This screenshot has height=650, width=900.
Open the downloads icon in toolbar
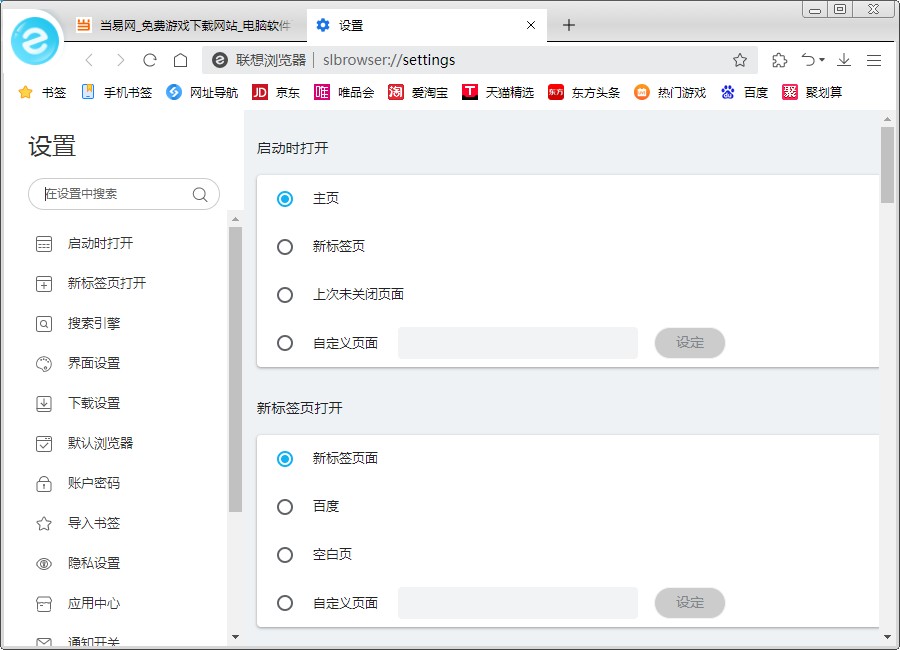(844, 60)
